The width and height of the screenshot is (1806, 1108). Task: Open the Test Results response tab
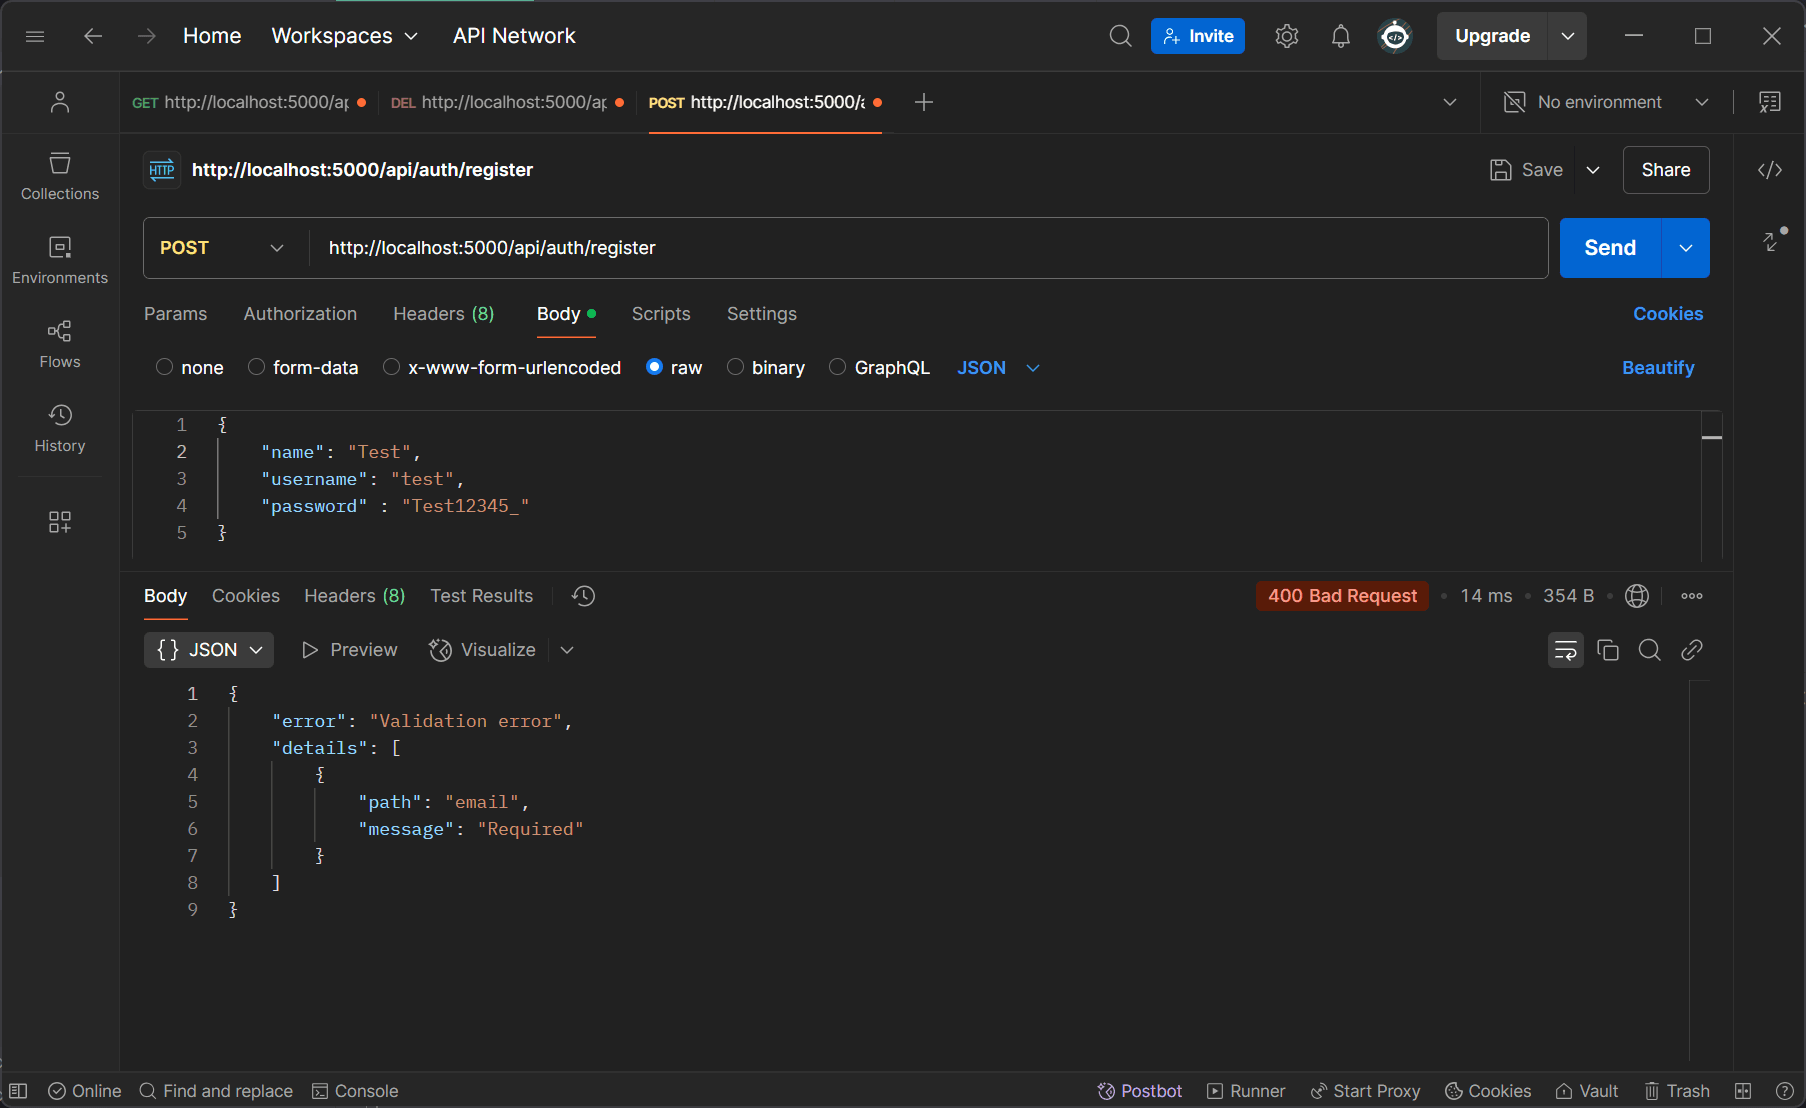pyautogui.click(x=482, y=596)
